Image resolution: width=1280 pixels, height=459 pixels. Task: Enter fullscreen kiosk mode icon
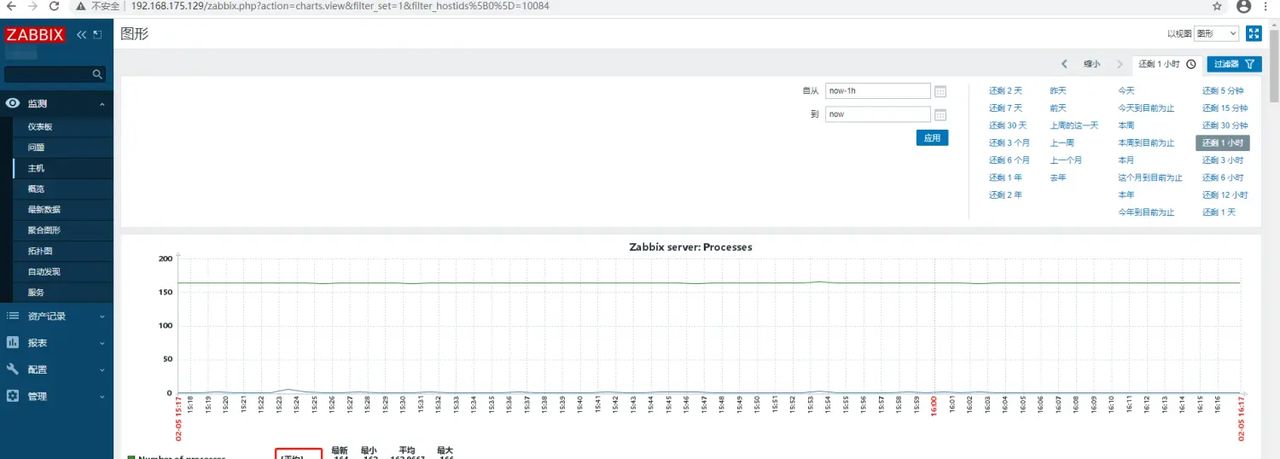pyautogui.click(x=1254, y=33)
